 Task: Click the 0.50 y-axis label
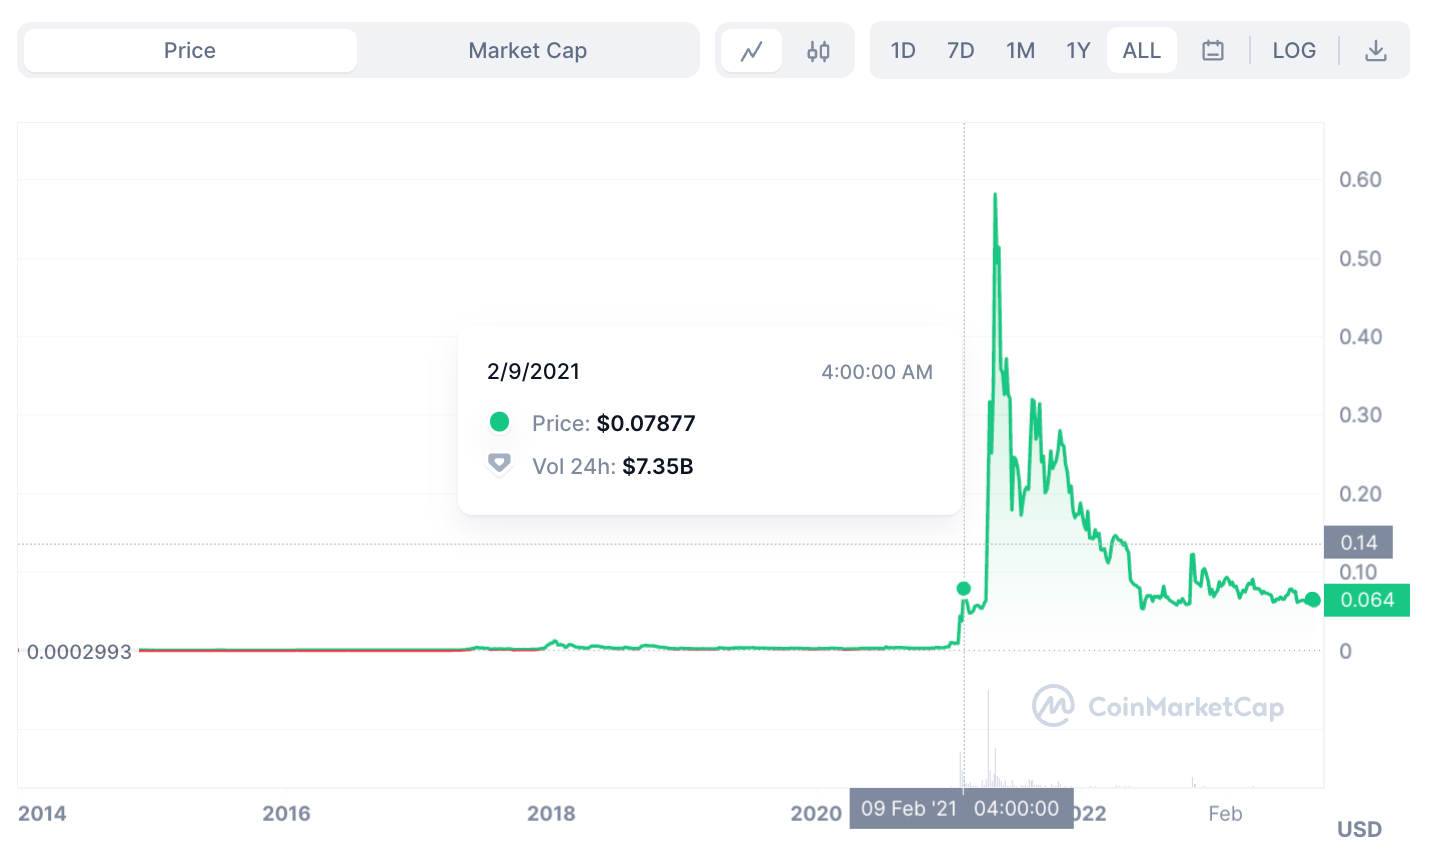click(x=1360, y=259)
